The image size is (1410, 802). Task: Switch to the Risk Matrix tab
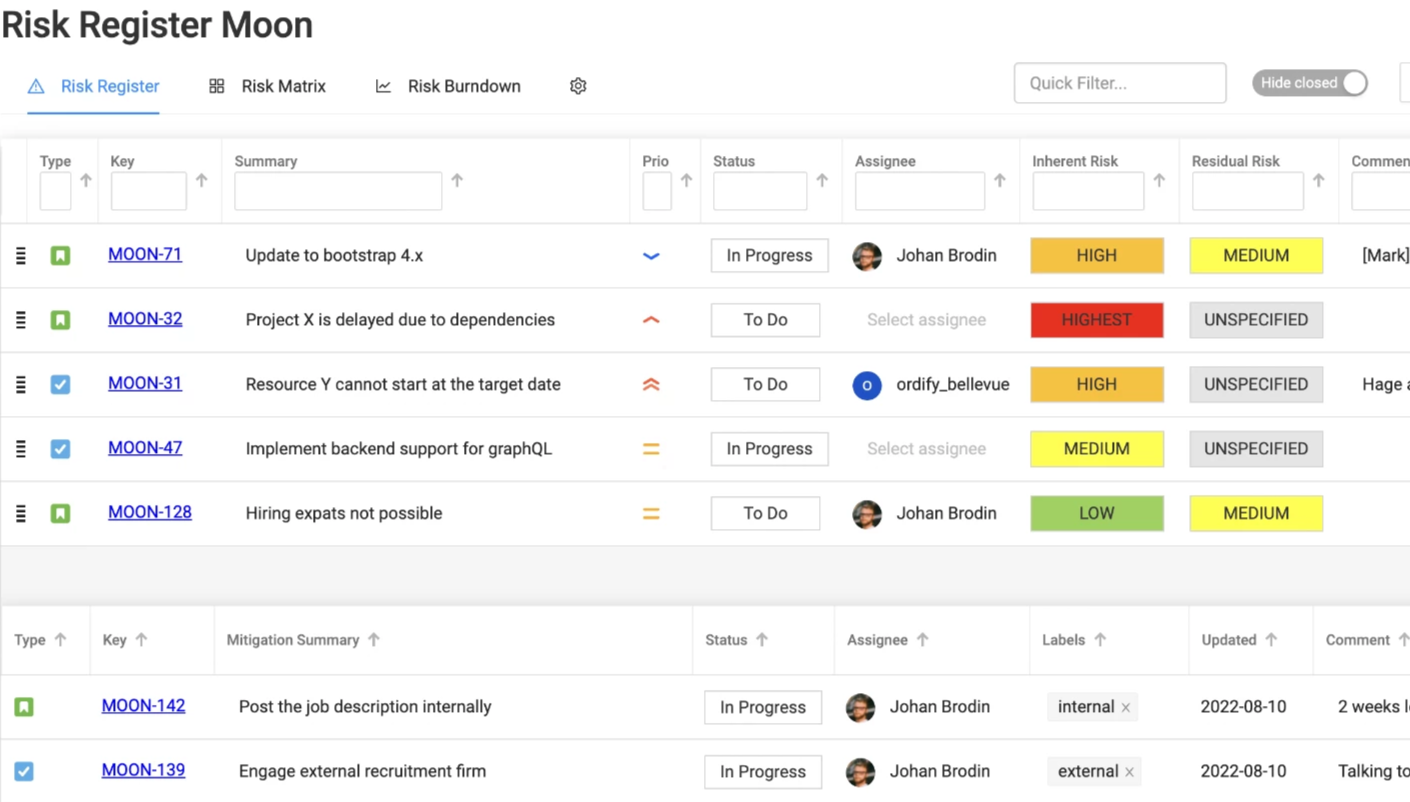point(268,86)
